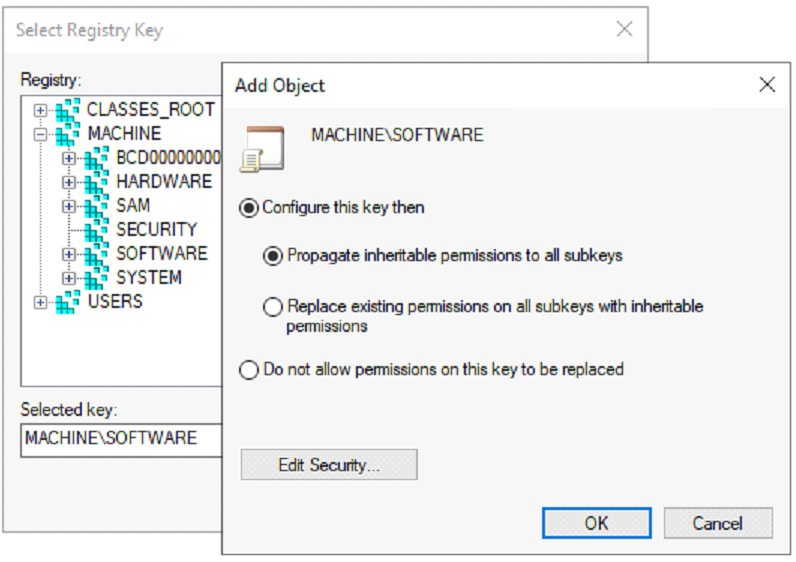
Task: Click the SECURITY key icon
Action: tap(97, 230)
